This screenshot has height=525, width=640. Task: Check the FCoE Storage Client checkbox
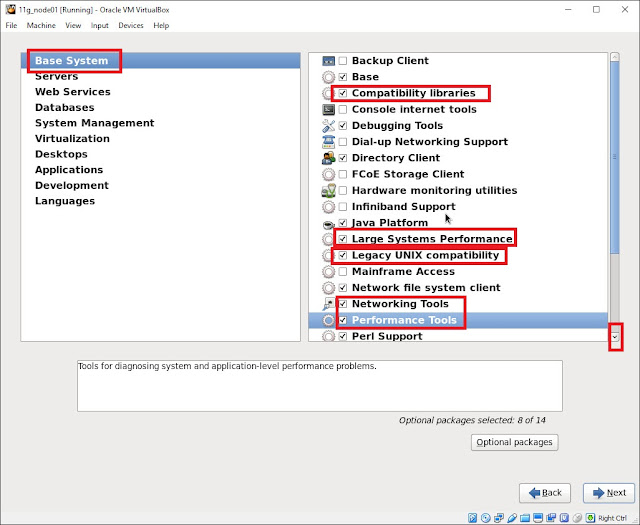tap(343, 174)
